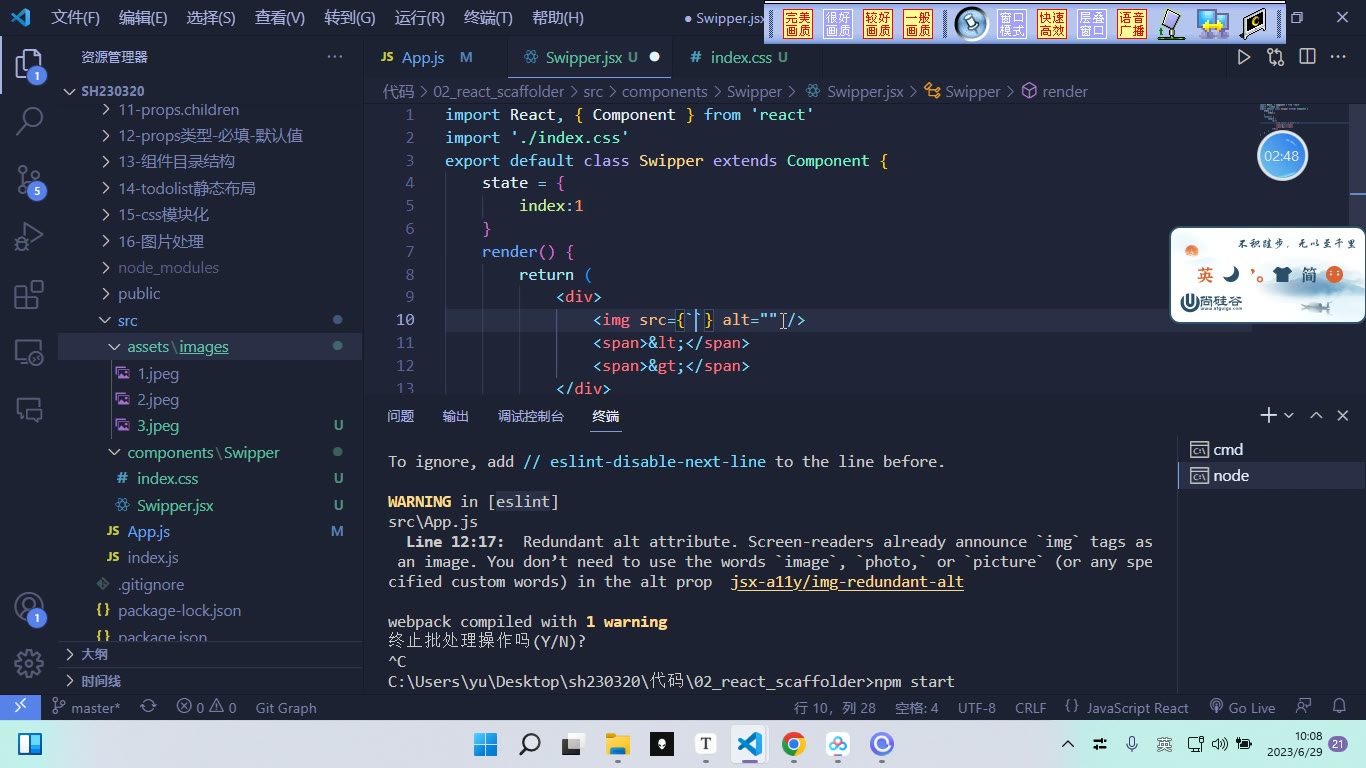Open the terminal launch profile dropdown

(1289, 415)
